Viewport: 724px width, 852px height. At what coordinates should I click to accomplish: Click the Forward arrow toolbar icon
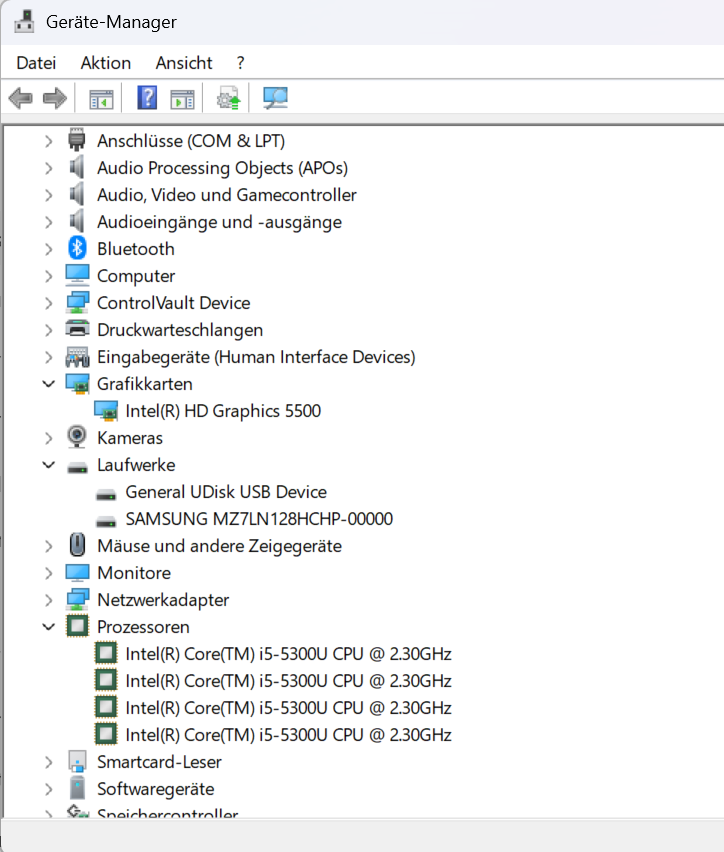pyautogui.click(x=54, y=98)
